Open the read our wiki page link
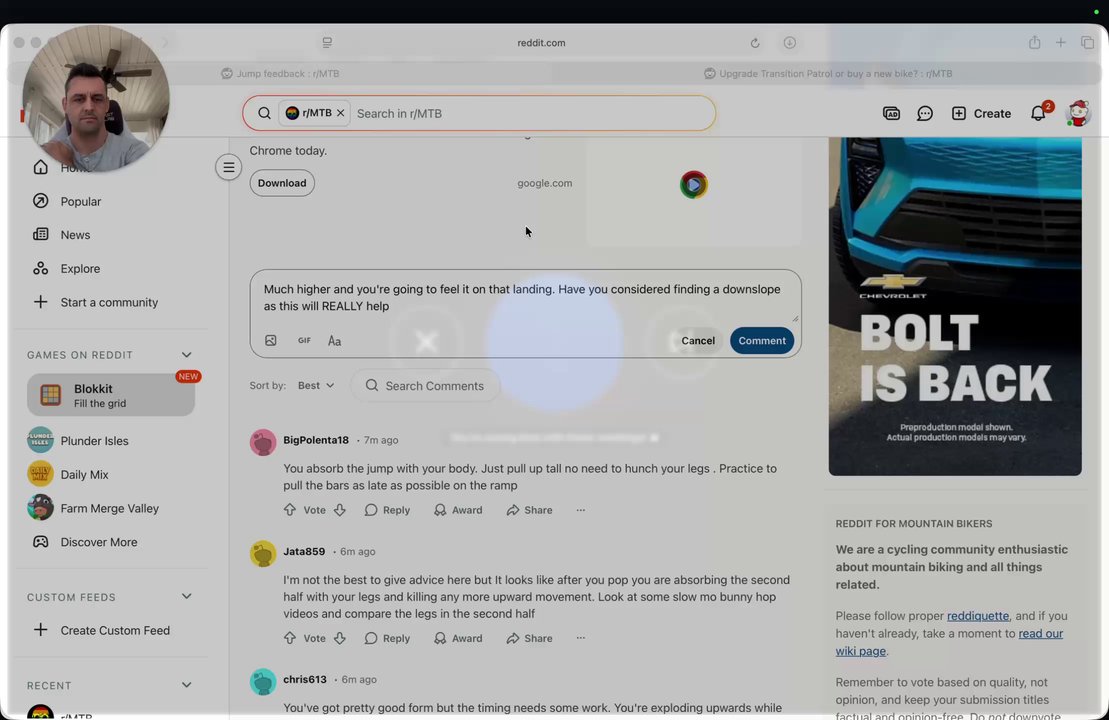 point(949,642)
